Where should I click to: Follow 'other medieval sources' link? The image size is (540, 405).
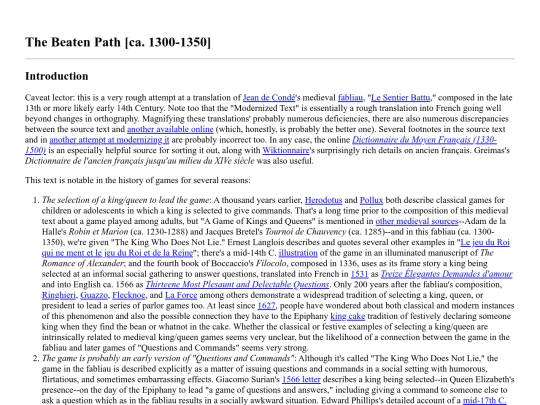tap(417, 221)
